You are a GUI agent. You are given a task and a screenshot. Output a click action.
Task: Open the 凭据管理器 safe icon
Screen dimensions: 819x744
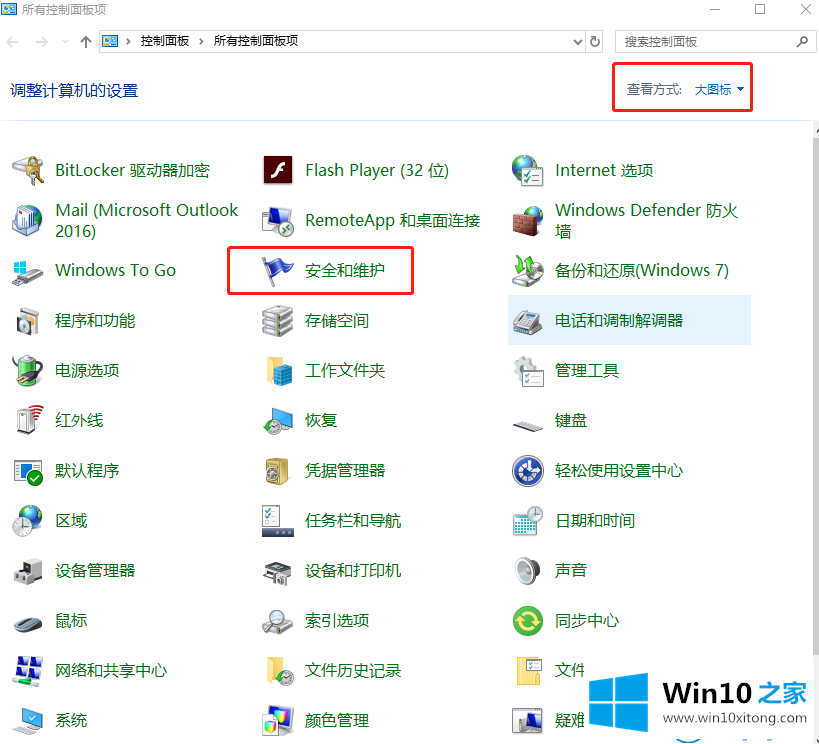(277, 471)
